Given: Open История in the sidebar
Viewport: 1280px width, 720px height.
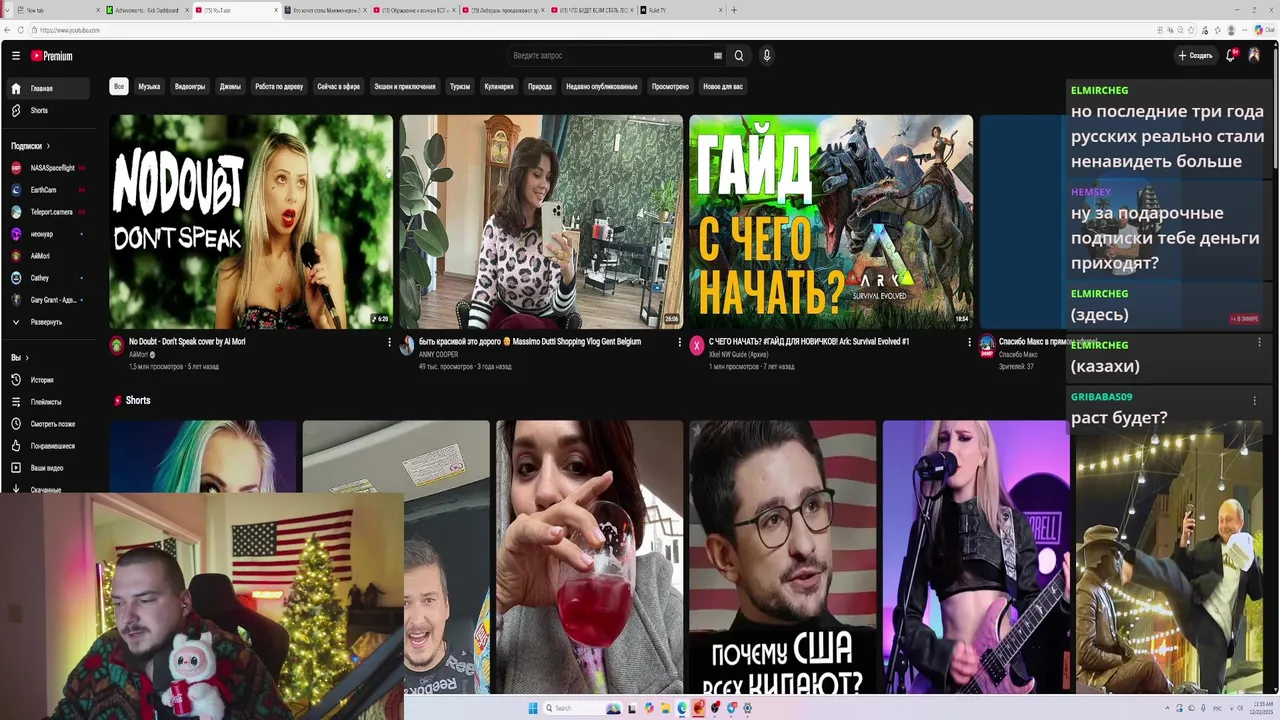Looking at the screenshot, I should pos(50,380).
